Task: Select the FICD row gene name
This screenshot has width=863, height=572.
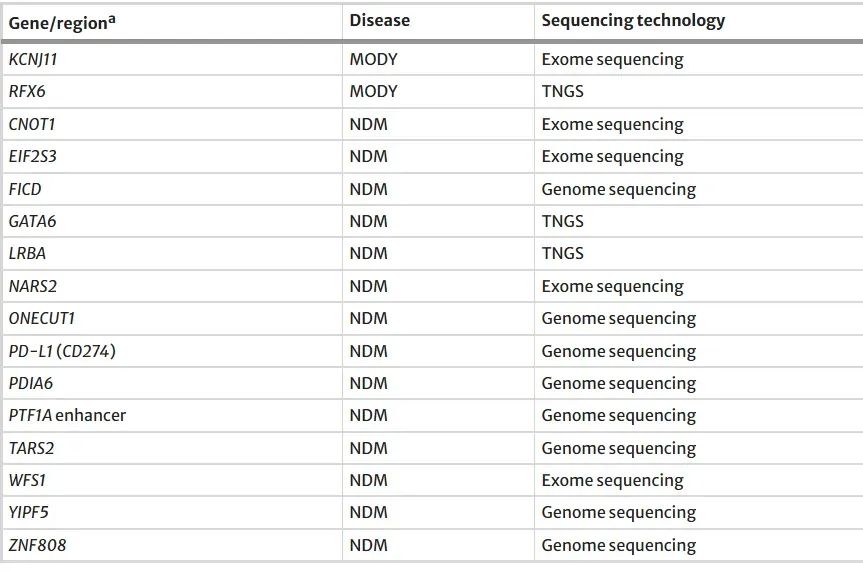Action: point(25,189)
